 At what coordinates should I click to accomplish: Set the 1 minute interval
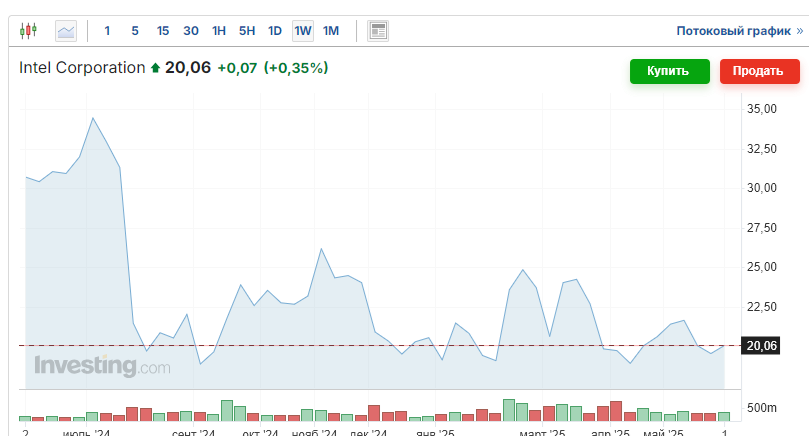pyautogui.click(x=107, y=31)
